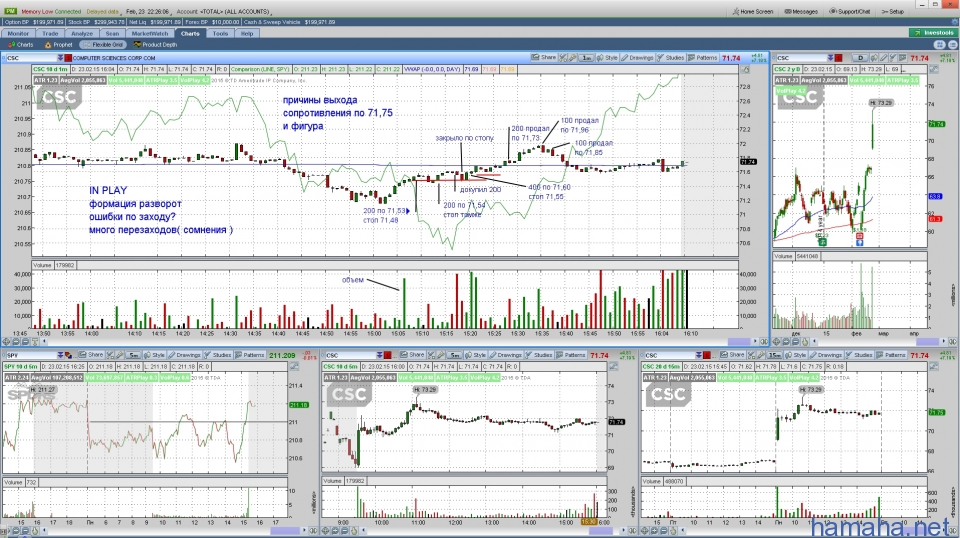Share the SPY chart
The image size is (960, 538).
[91, 354]
